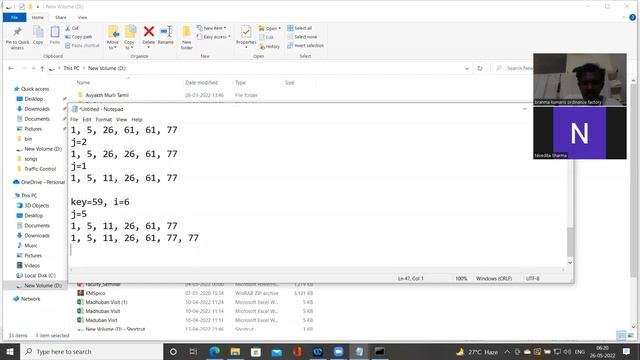The height and width of the screenshot is (360, 640).
Task: Open File Explorer from taskbar
Action: click(235, 351)
